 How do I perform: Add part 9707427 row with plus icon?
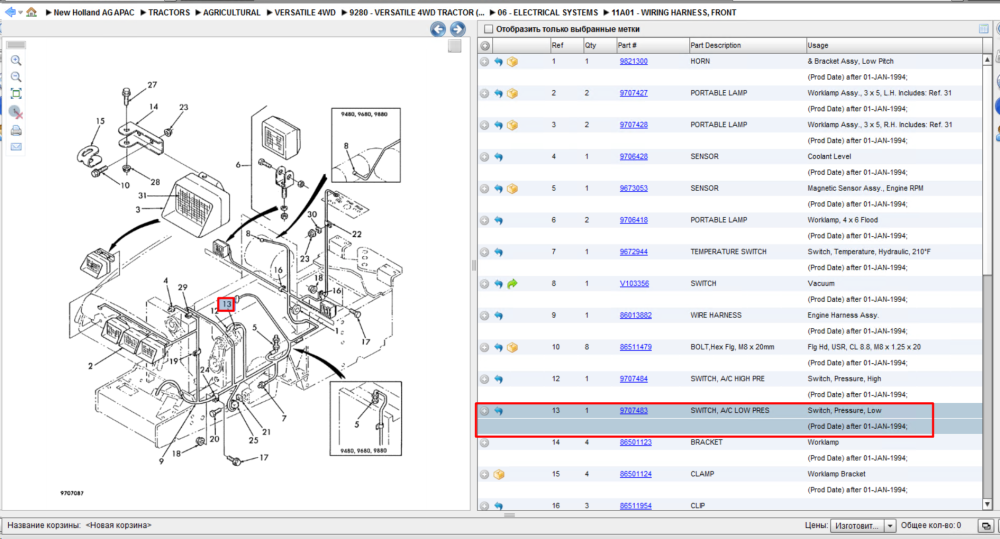coord(485,93)
